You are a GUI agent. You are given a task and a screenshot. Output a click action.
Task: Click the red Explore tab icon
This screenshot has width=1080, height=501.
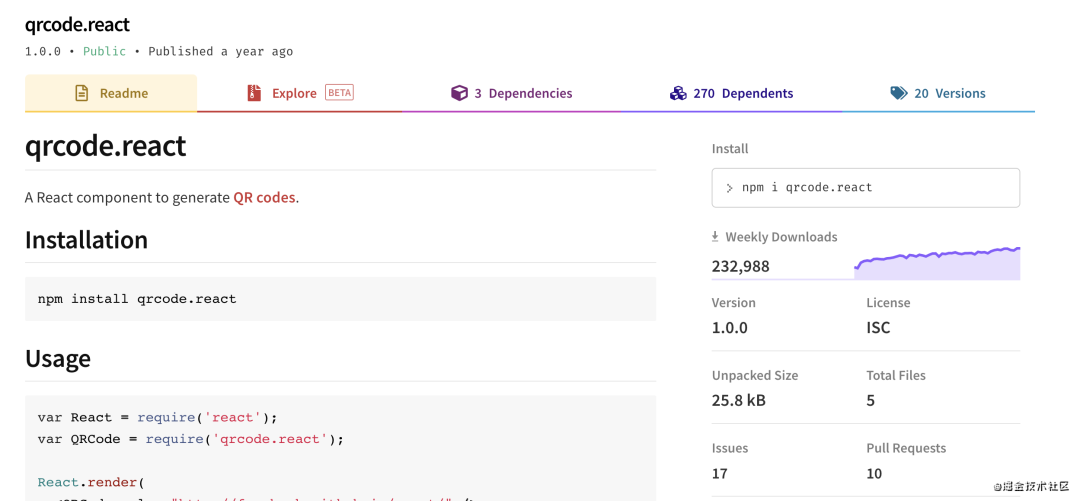(x=254, y=93)
